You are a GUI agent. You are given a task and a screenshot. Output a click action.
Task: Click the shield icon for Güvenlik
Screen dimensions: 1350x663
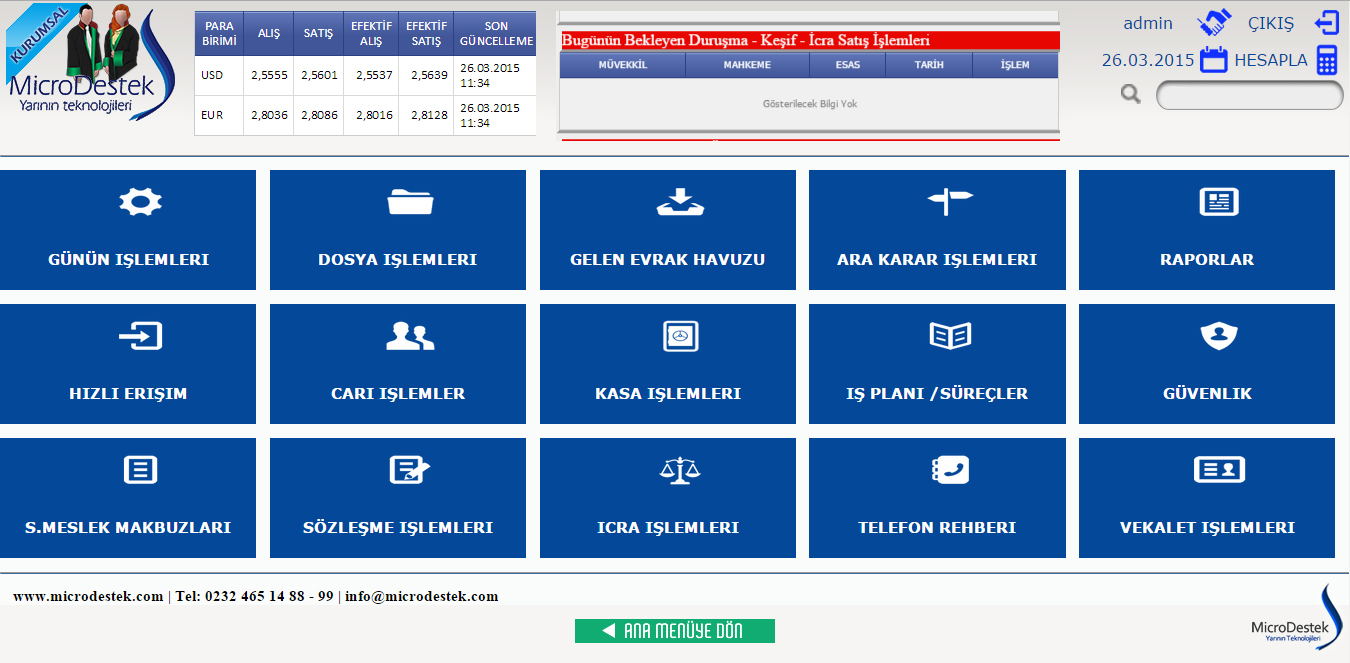(x=1218, y=336)
